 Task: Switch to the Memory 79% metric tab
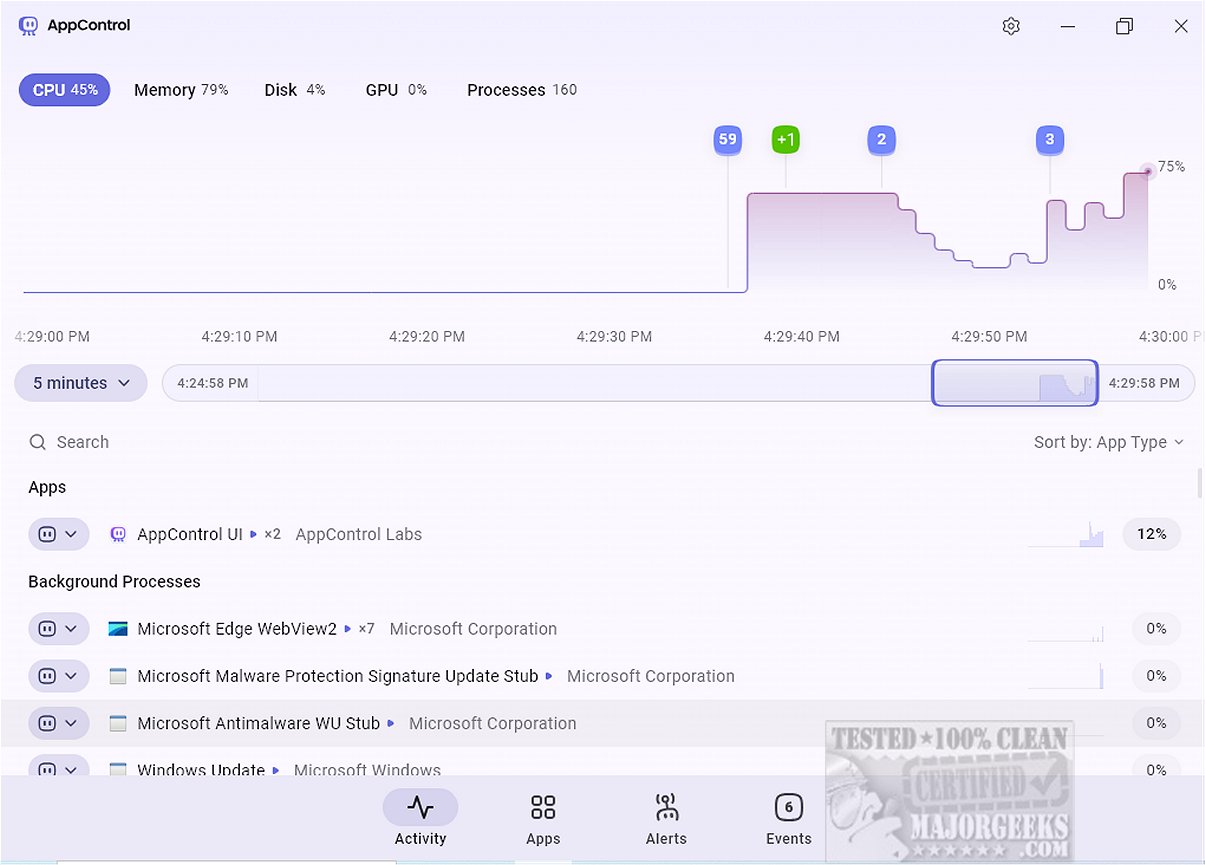[x=181, y=90]
